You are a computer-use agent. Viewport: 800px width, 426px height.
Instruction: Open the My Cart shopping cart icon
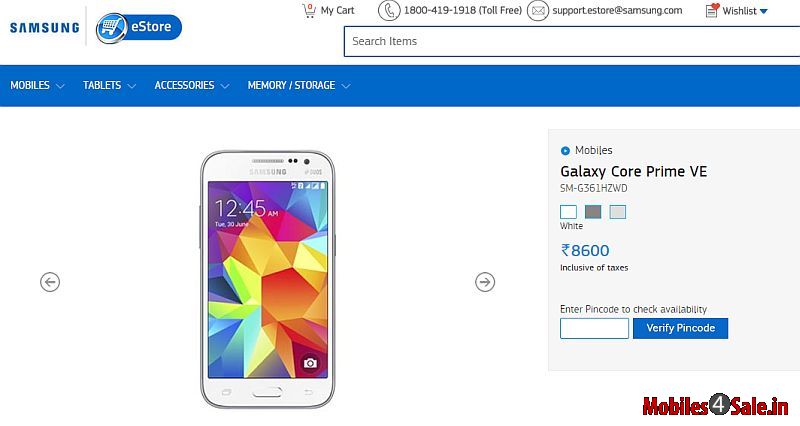click(309, 11)
